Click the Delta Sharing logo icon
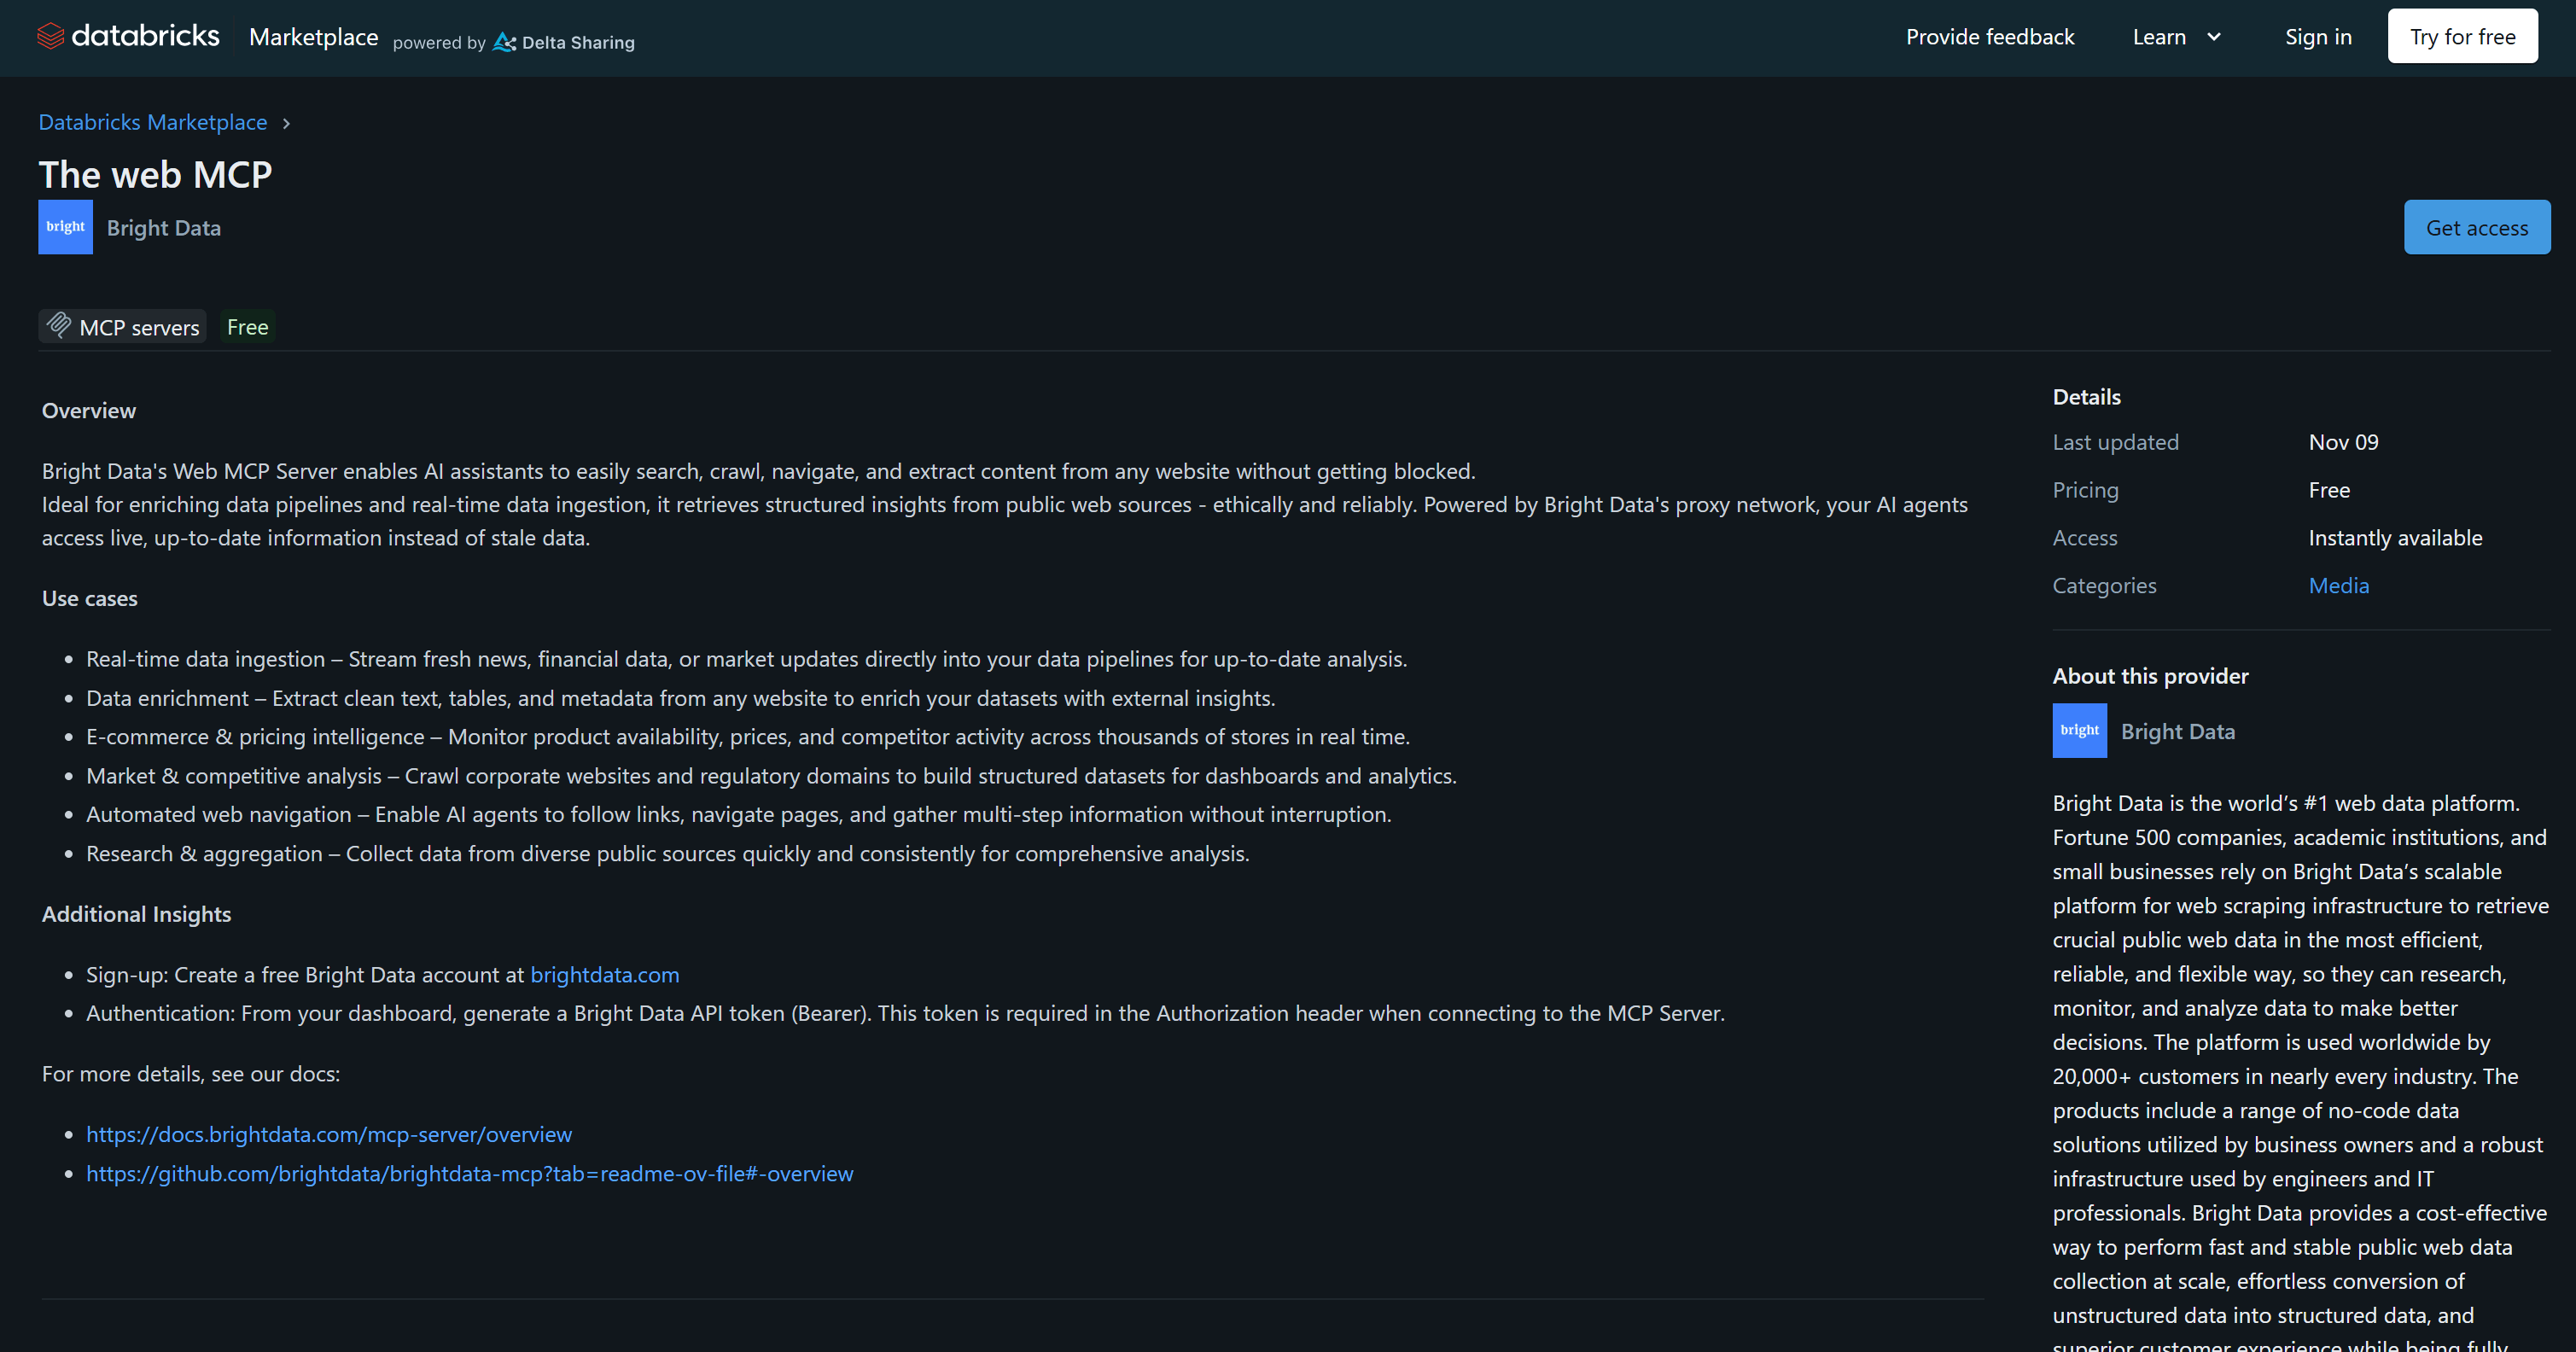2576x1352 pixels. point(505,42)
